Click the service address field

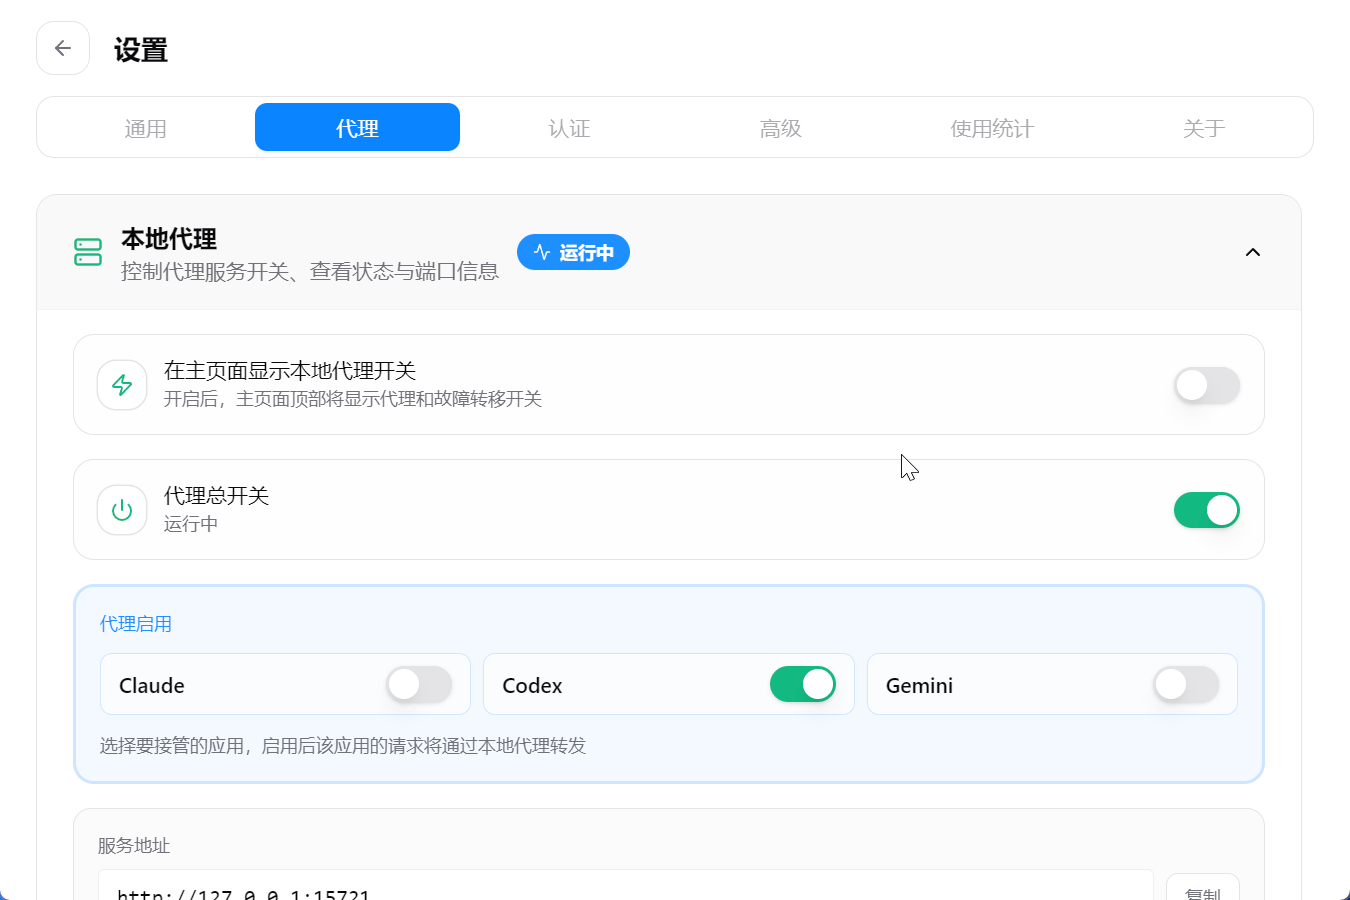(626, 886)
